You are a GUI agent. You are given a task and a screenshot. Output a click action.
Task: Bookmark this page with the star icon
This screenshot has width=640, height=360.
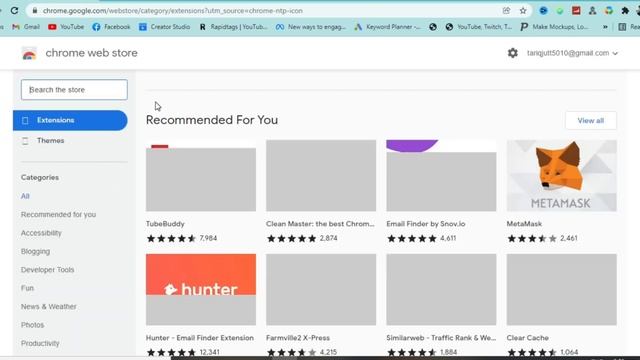(x=523, y=11)
